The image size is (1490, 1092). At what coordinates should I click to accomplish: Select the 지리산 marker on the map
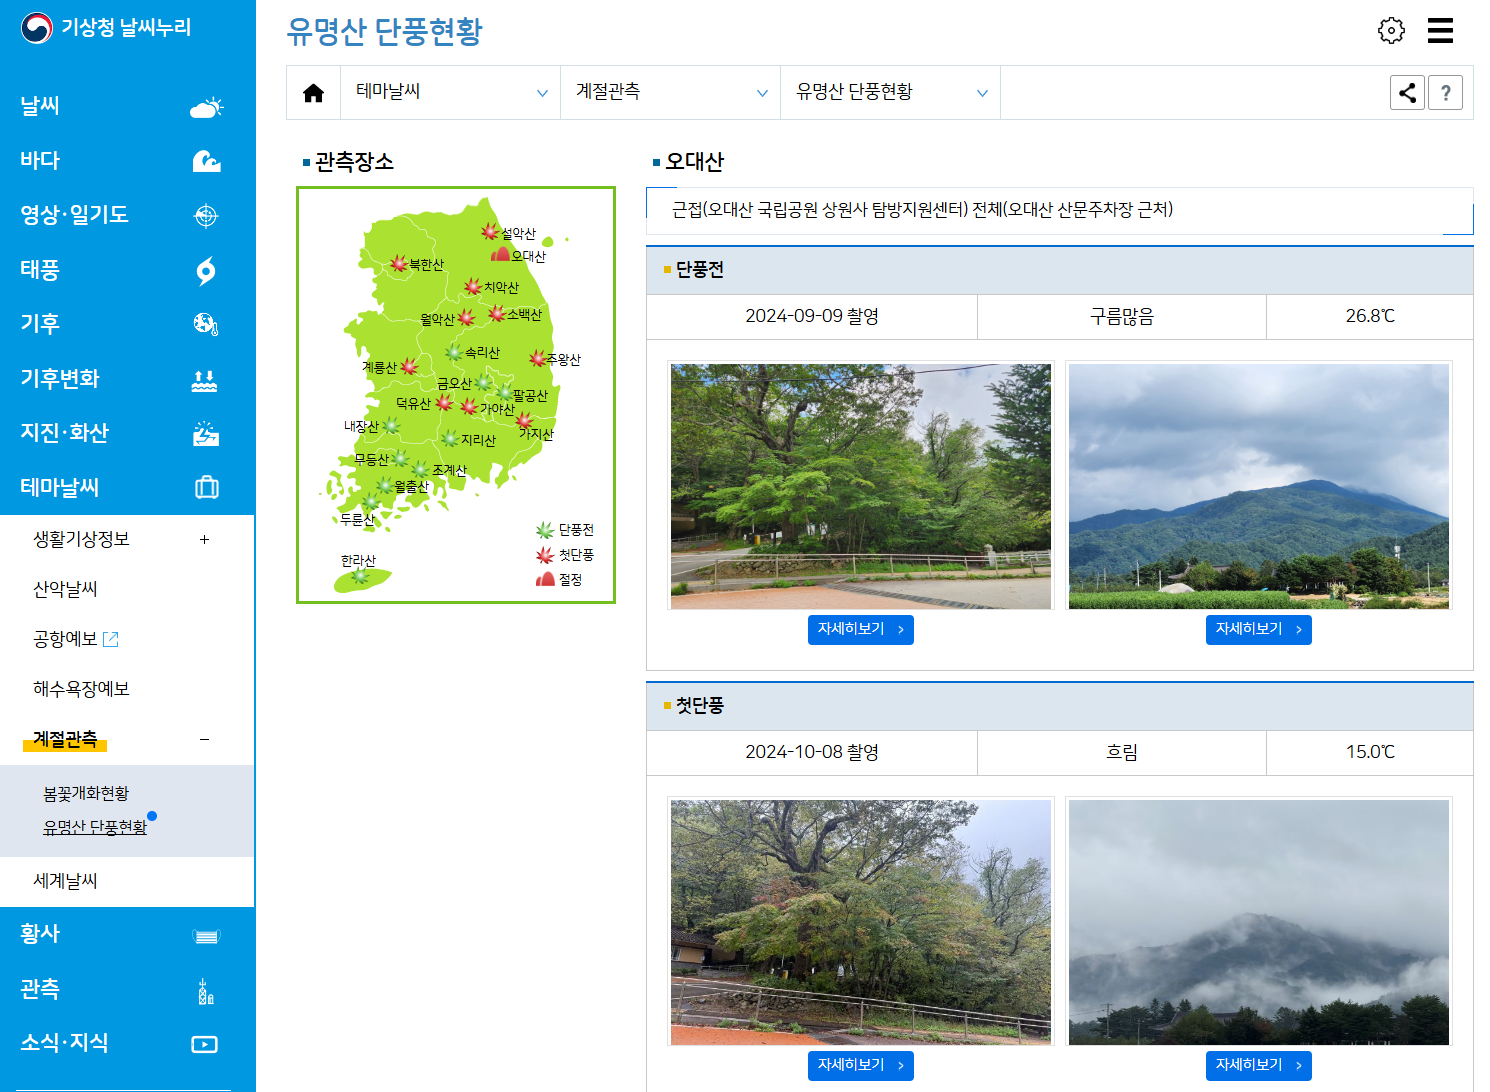(451, 439)
